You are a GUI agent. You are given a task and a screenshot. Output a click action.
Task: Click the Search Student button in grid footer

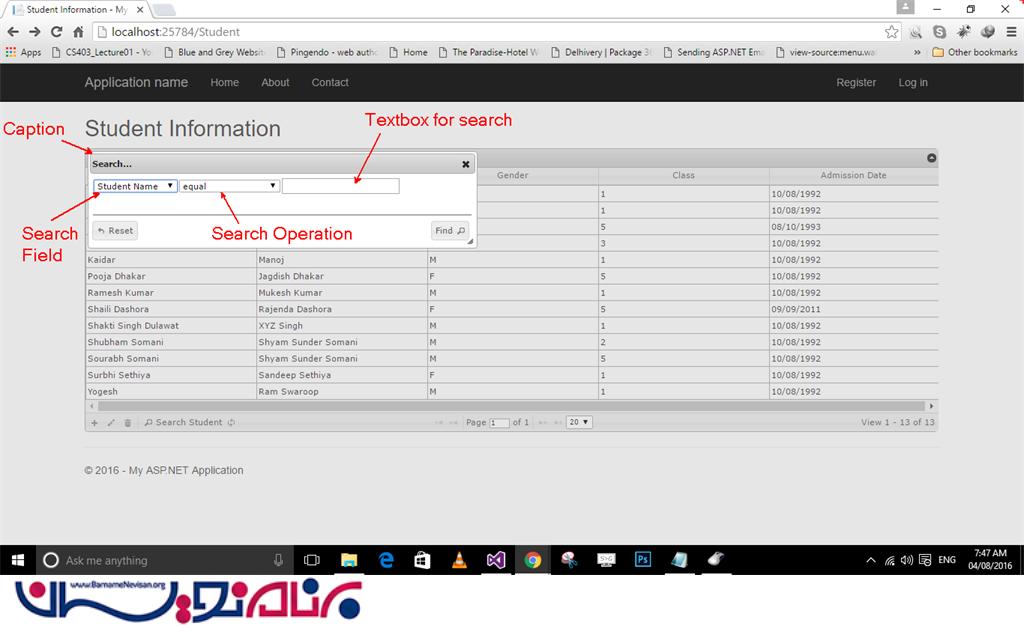click(x=183, y=423)
